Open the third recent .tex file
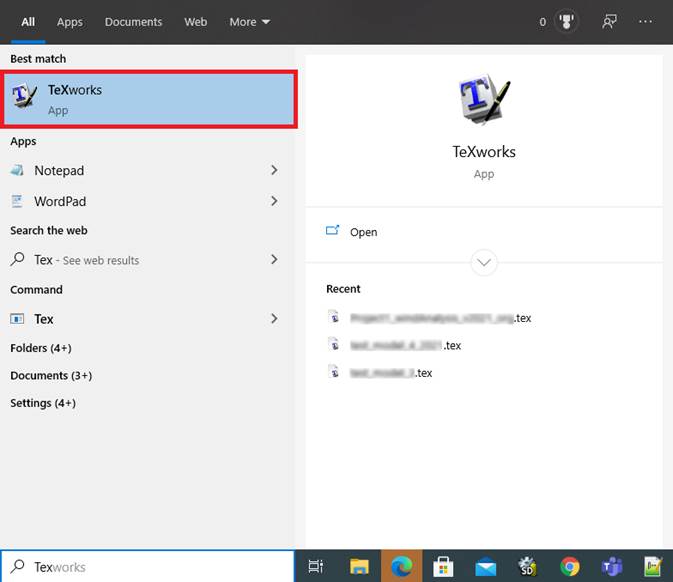The width and height of the screenshot is (673, 582). [x=391, y=373]
